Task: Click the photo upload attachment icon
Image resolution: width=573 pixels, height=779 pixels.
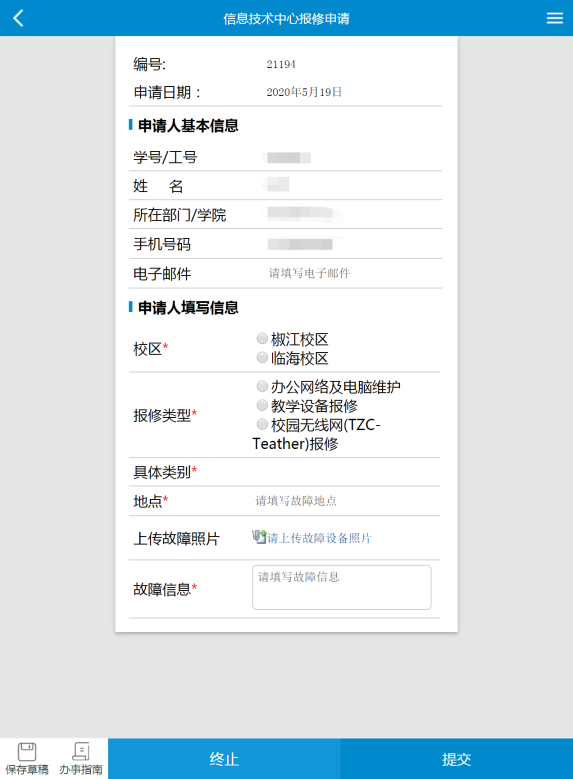Action: click(x=259, y=537)
